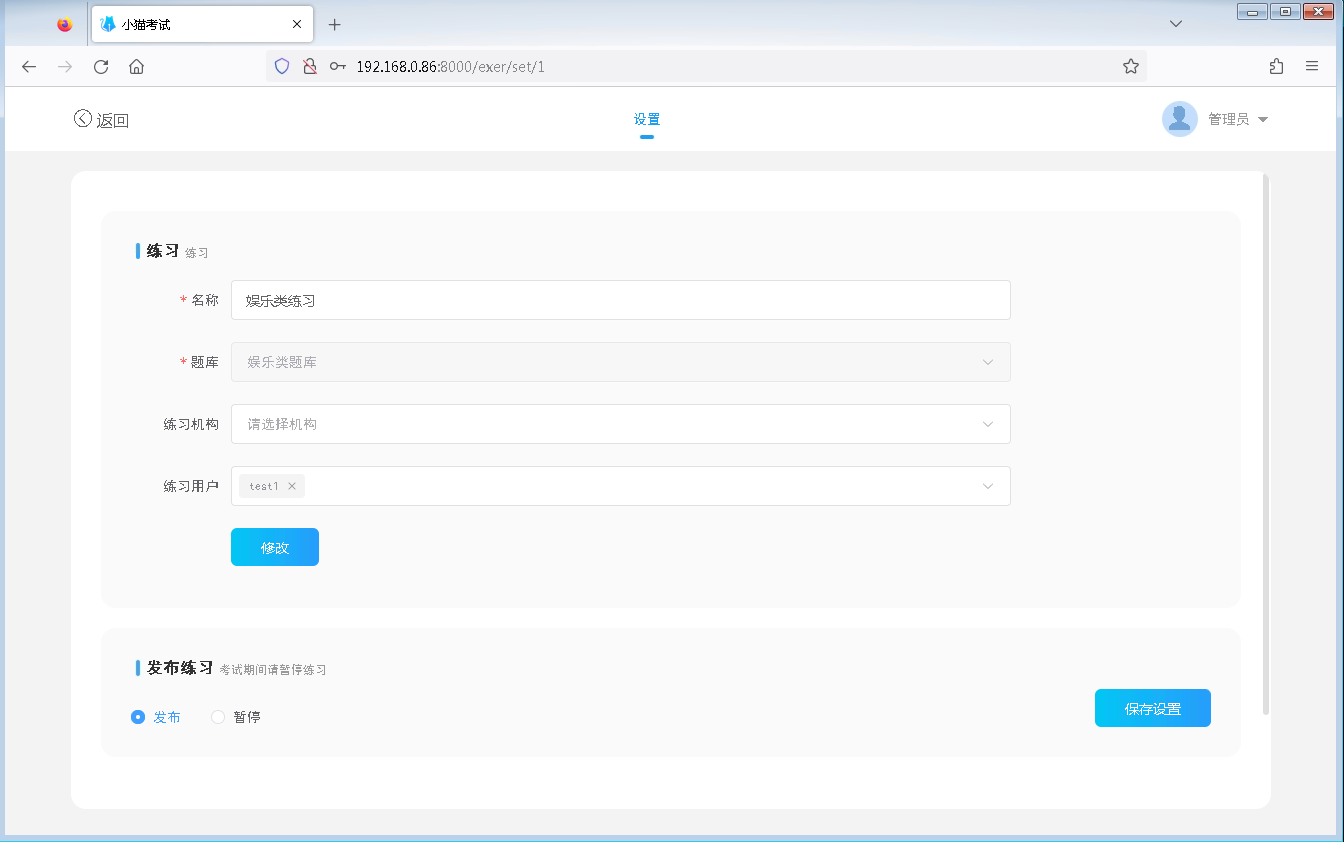Click the 修改 button

[x=275, y=547]
